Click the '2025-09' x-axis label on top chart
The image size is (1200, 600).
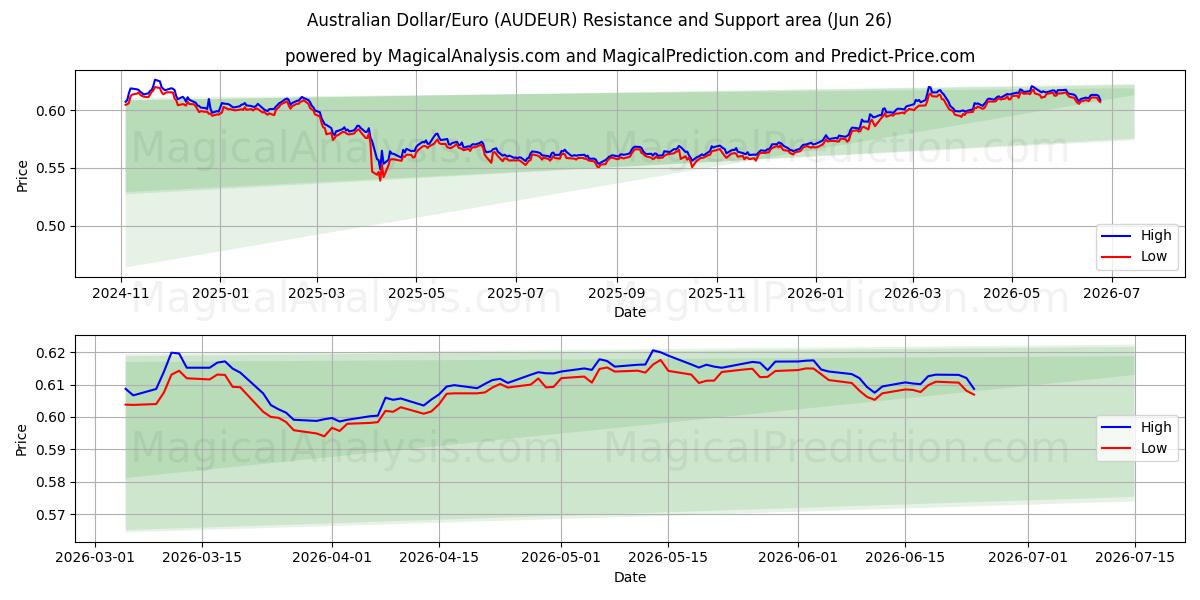(616, 293)
